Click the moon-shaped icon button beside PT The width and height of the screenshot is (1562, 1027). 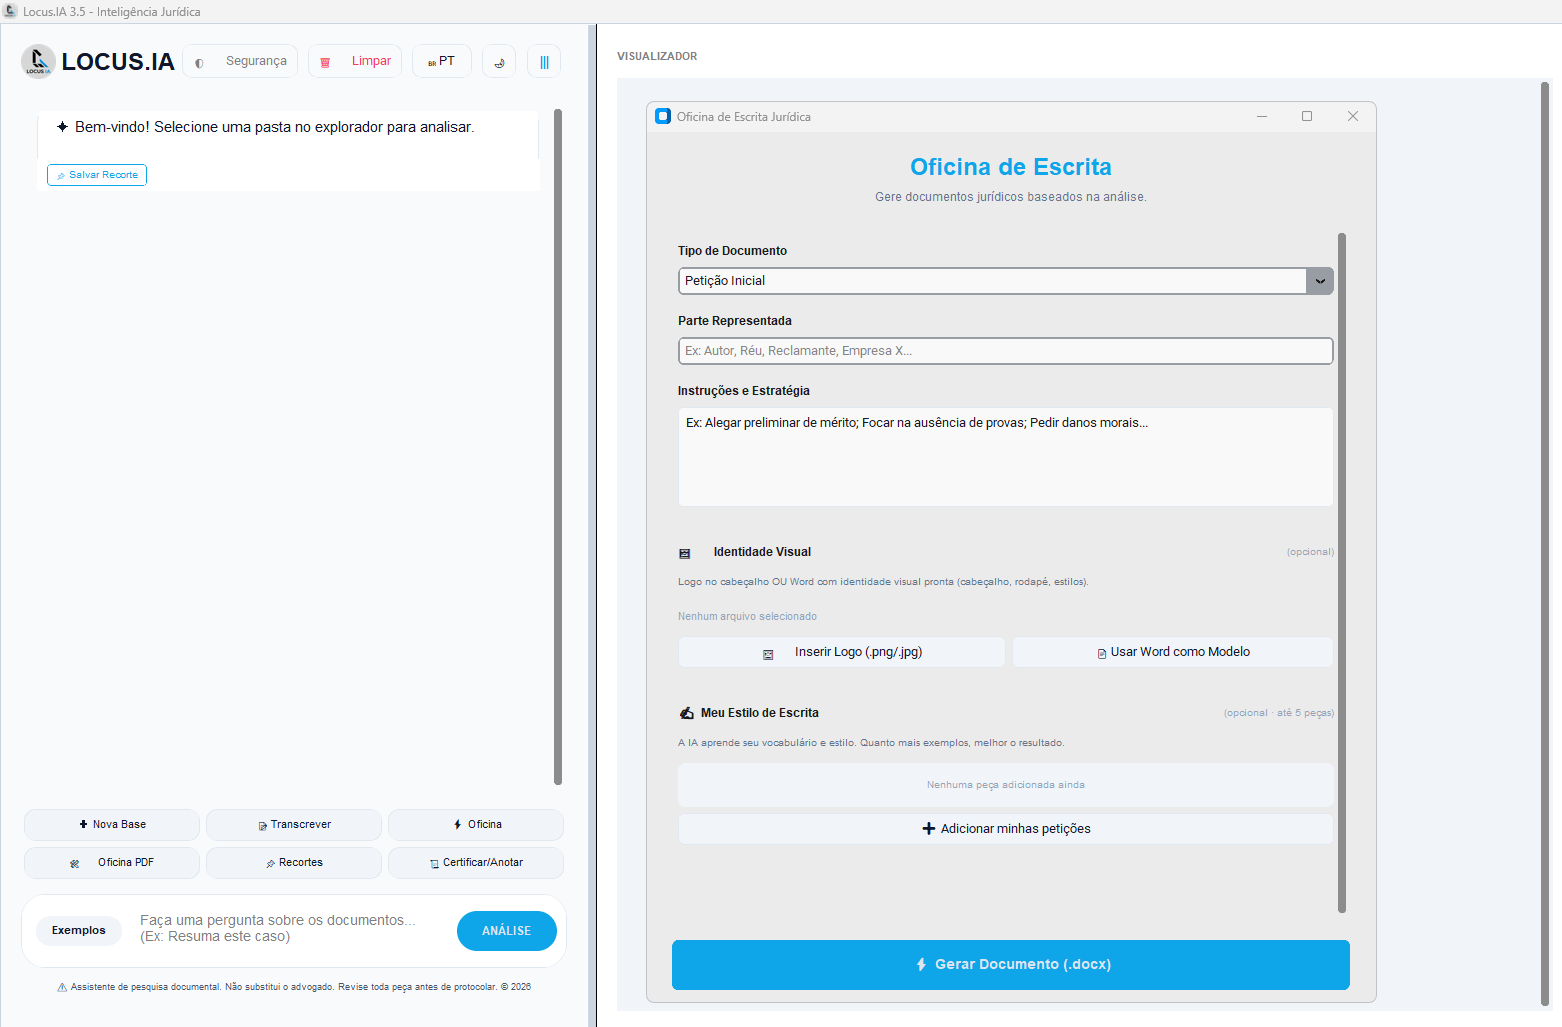coord(499,61)
